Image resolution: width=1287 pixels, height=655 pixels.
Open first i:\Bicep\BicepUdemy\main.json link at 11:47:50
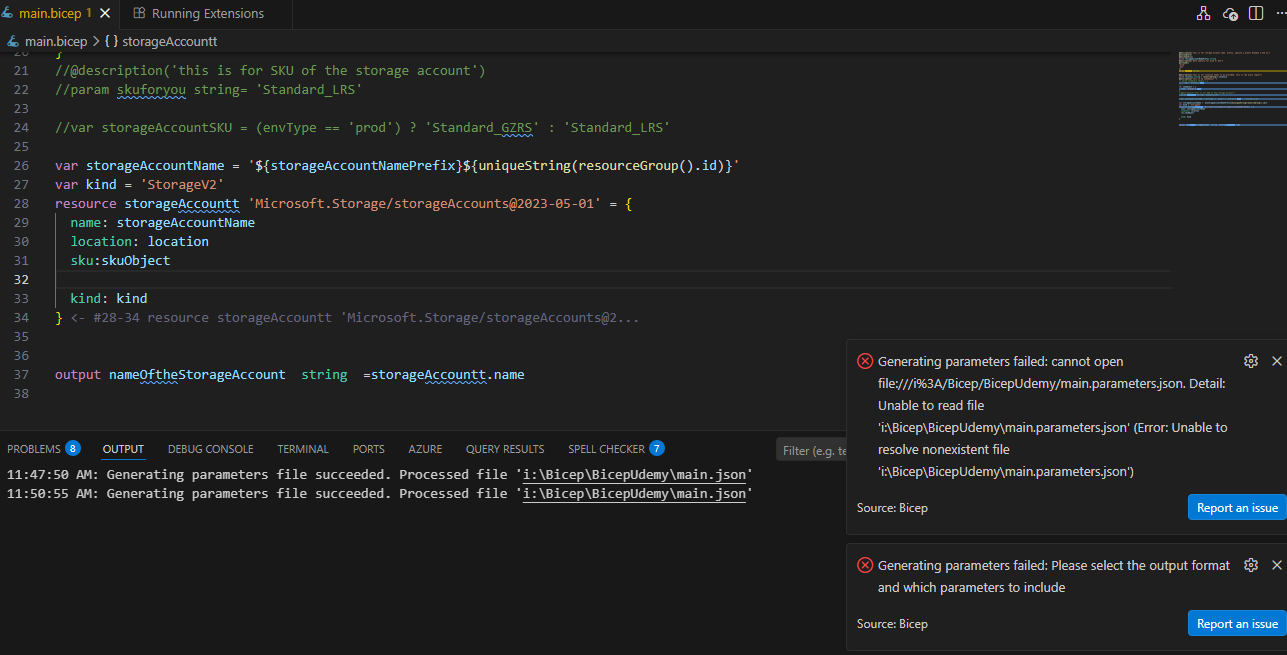tap(634, 475)
